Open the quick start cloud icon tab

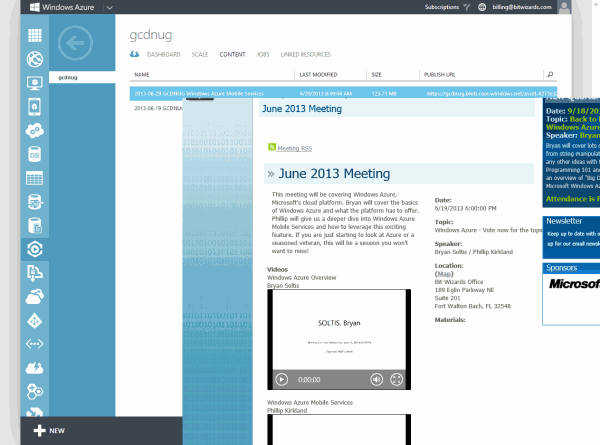[x=134, y=54]
